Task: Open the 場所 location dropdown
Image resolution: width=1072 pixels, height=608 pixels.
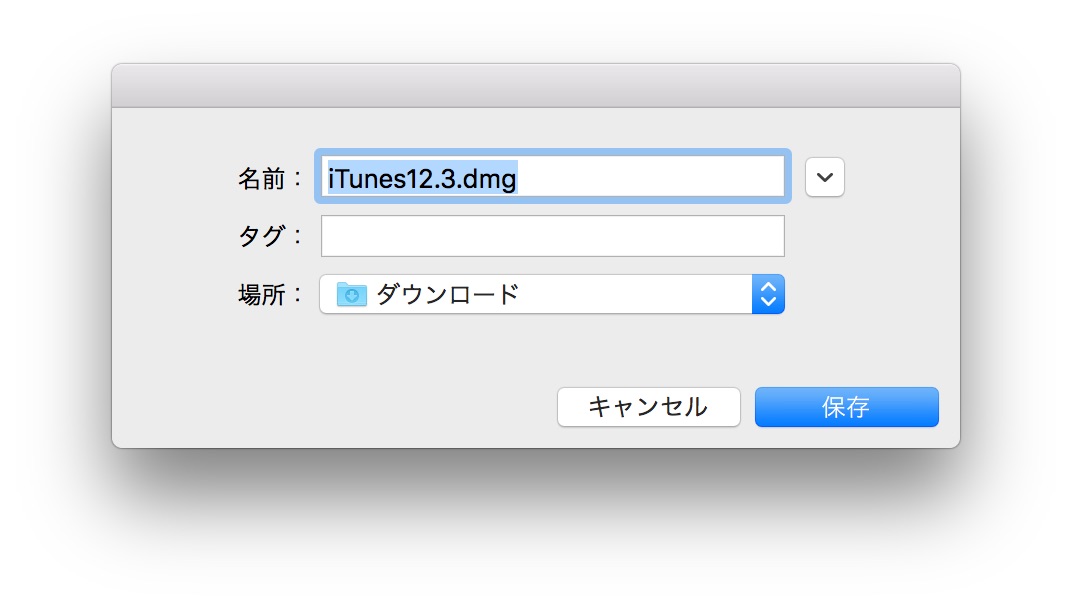Action: (552, 295)
